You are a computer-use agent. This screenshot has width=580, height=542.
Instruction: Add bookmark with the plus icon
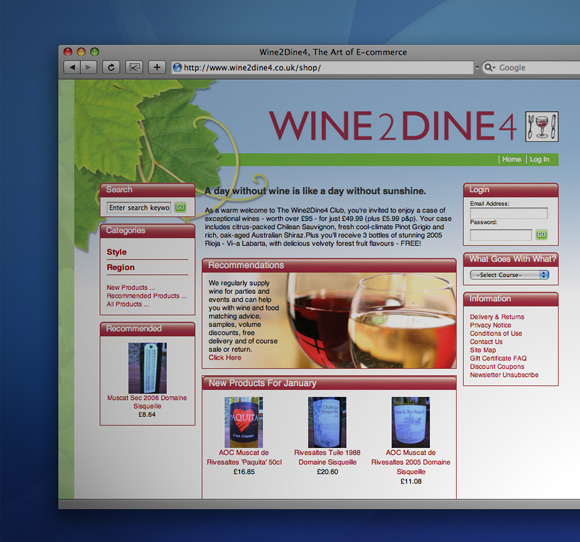pyautogui.click(x=157, y=67)
